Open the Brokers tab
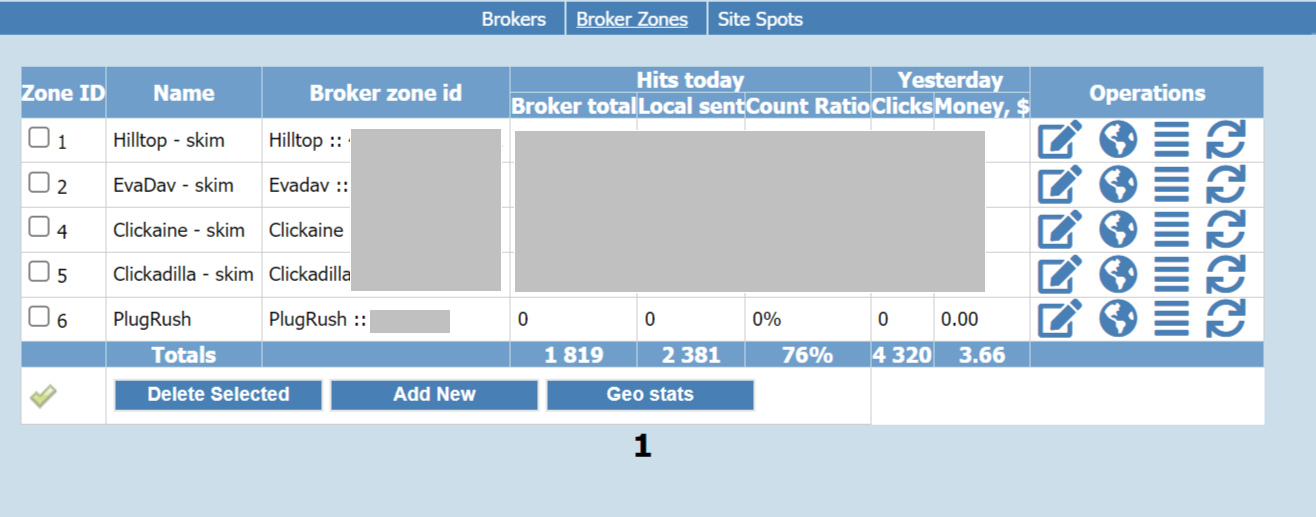This screenshot has height=517, width=1316. pos(514,19)
